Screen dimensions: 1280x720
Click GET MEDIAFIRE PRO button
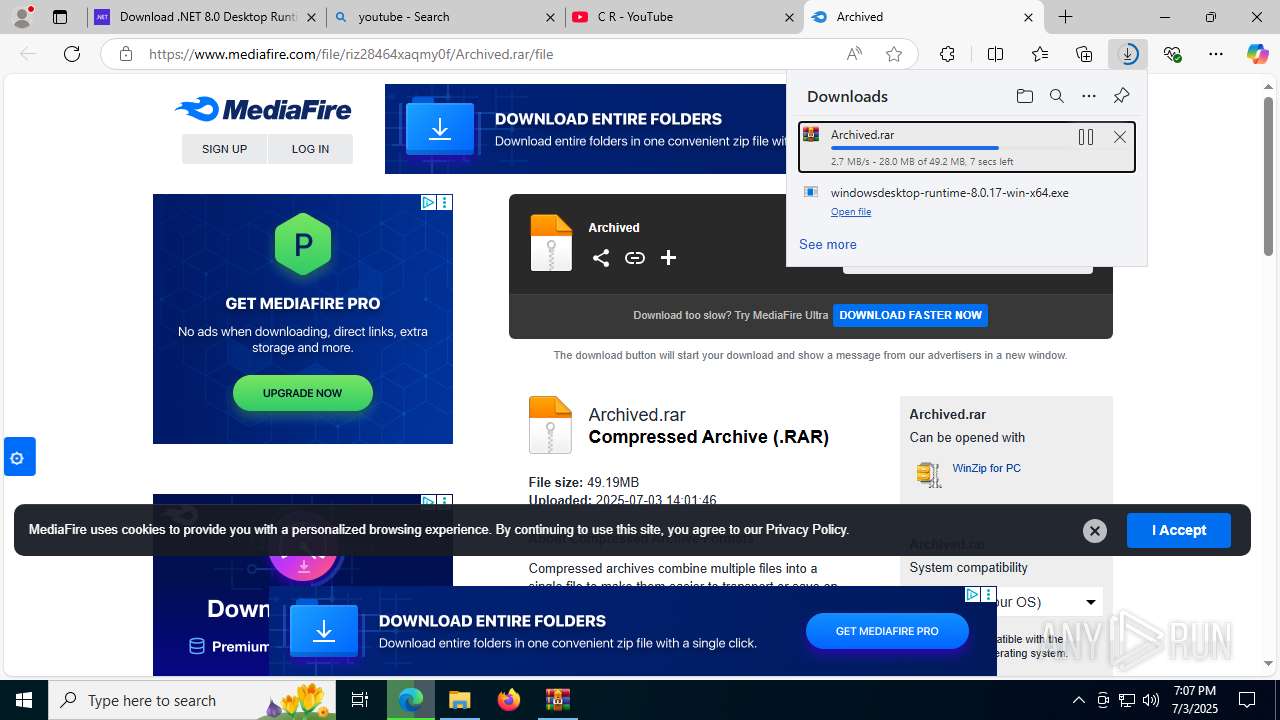pyautogui.click(x=887, y=631)
